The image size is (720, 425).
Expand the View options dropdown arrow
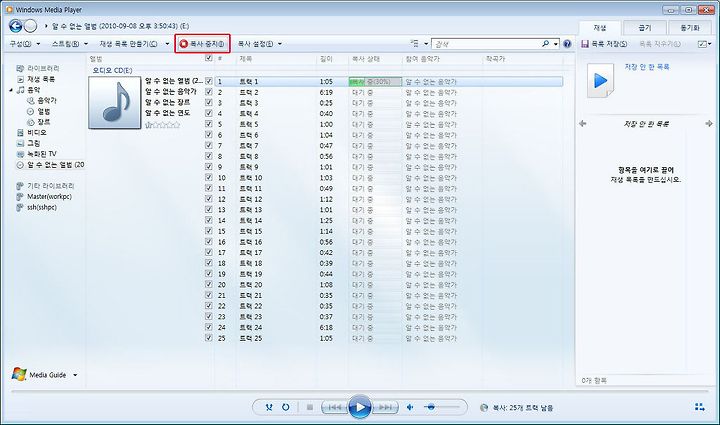426,44
